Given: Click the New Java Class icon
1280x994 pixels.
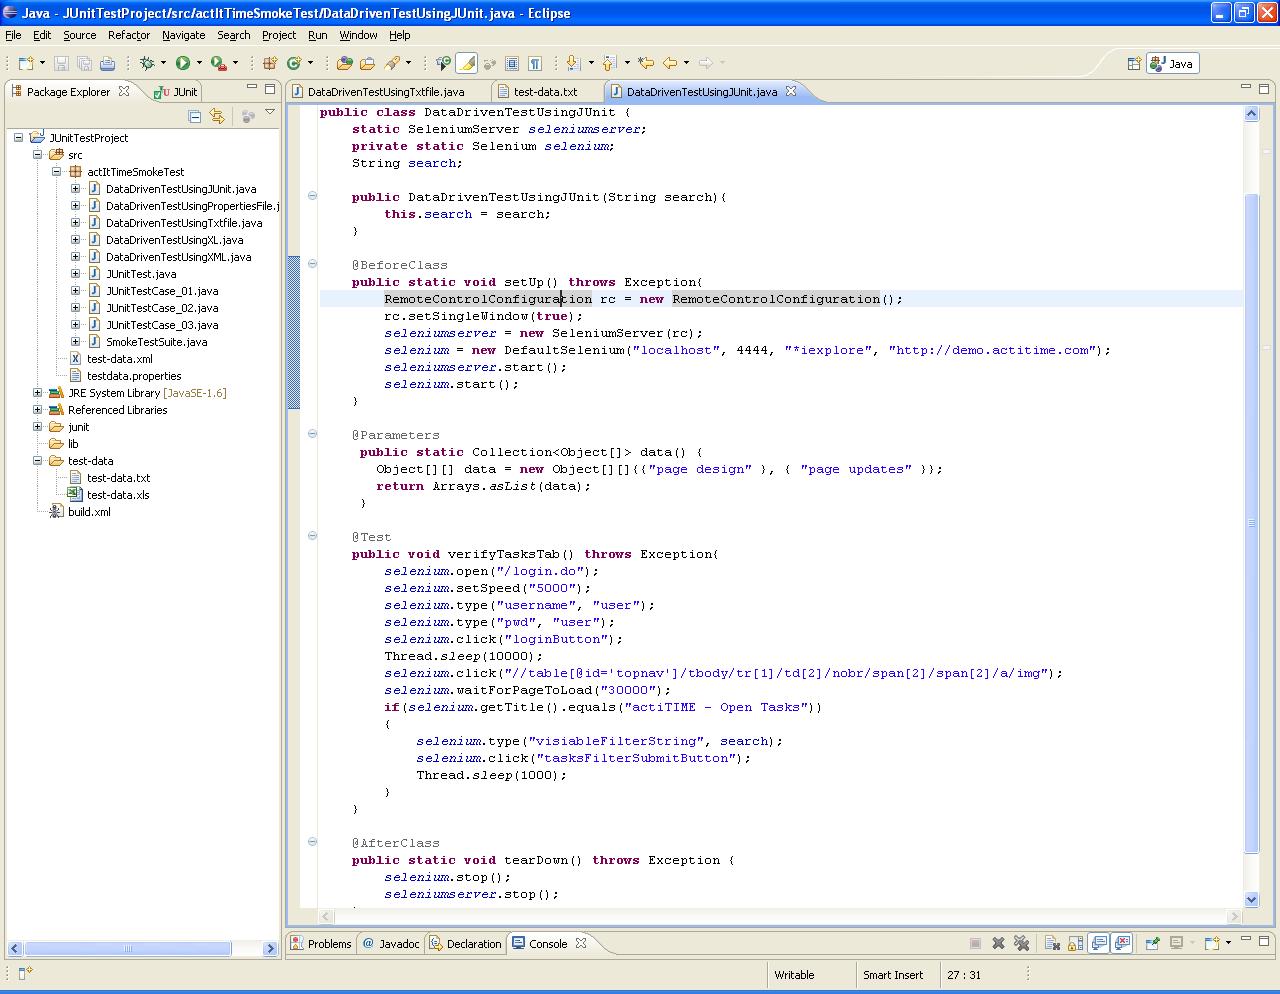Looking at the screenshot, I should tap(294, 63).
